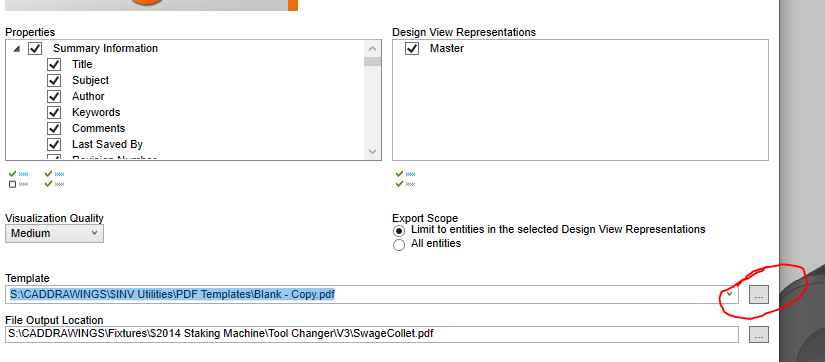The height and width of the screenshot is (362, 825).
Task: Click the Properties list scrollbar thumb
Action: click(373, 62)
